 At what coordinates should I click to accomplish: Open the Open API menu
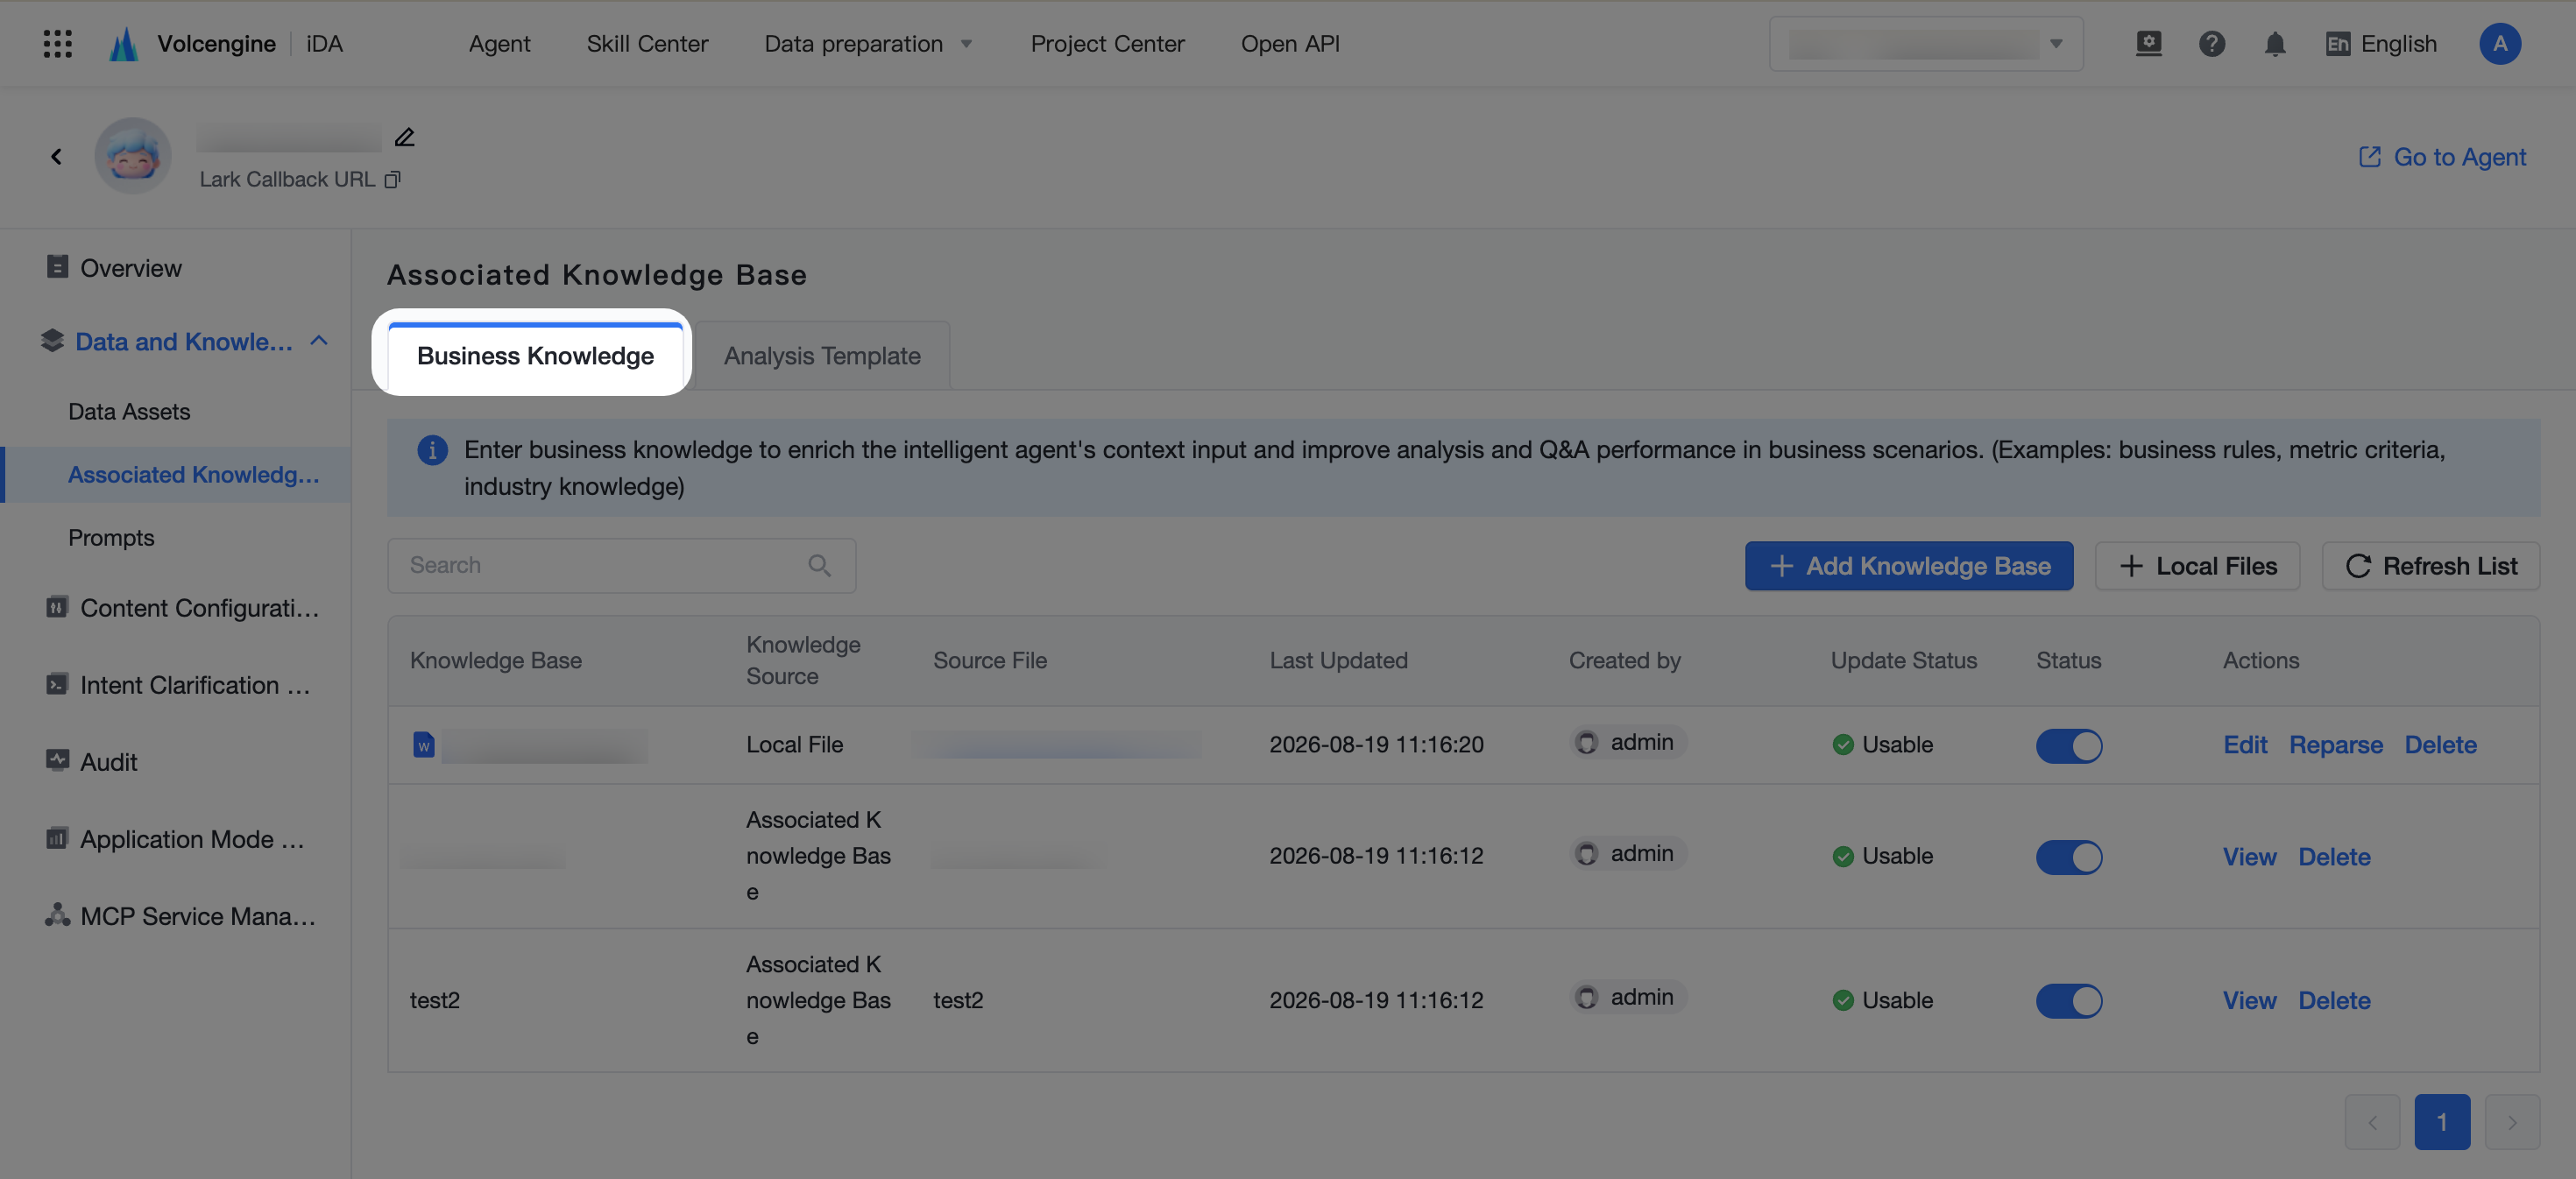click(1290, 44)
